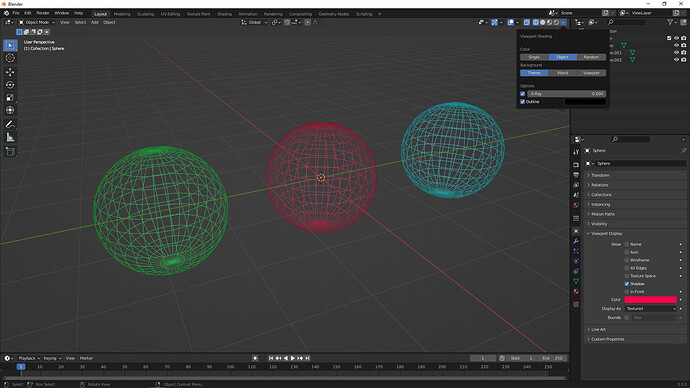Open the Physics properties tab
The height and width of the screenshot is (388, 690).
click(x=576, y=261)
